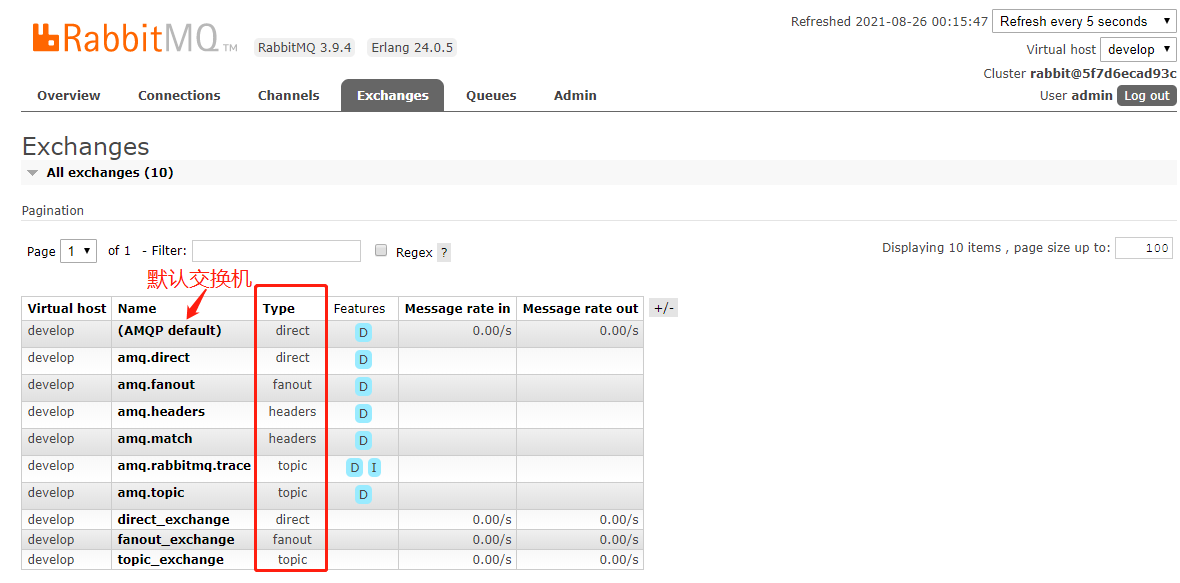Open the topic_exchange exchange
The height and width of the screenshot is (583, 1180).
tap(171, 560)
